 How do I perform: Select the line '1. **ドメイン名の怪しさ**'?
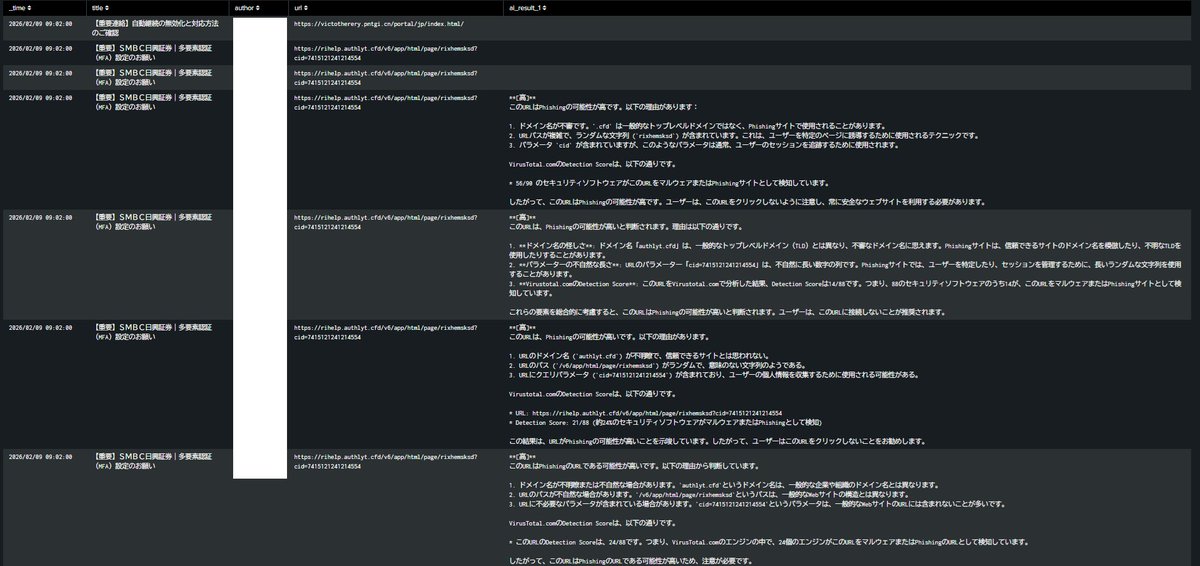[845, 250]
